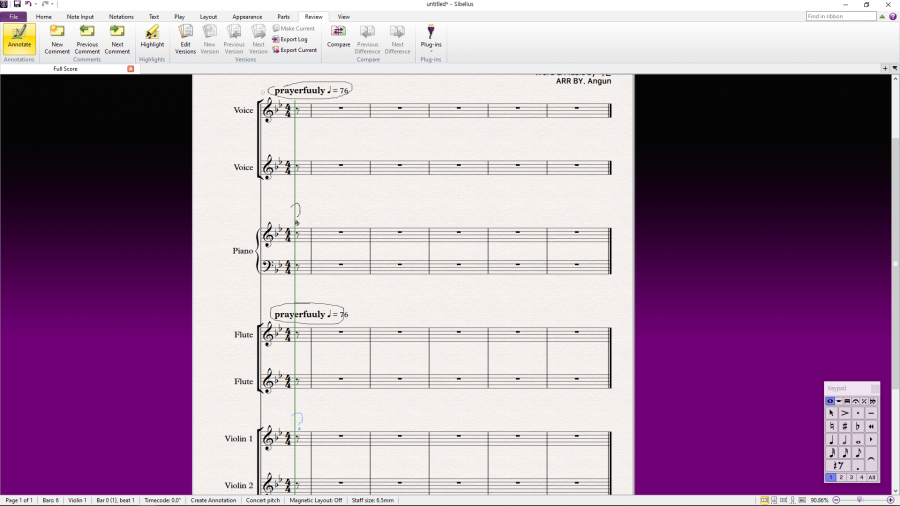Select the Full Score tab
Image resolution: width=900 pixels, height=506 pixels.
click(x=65, y=69)
